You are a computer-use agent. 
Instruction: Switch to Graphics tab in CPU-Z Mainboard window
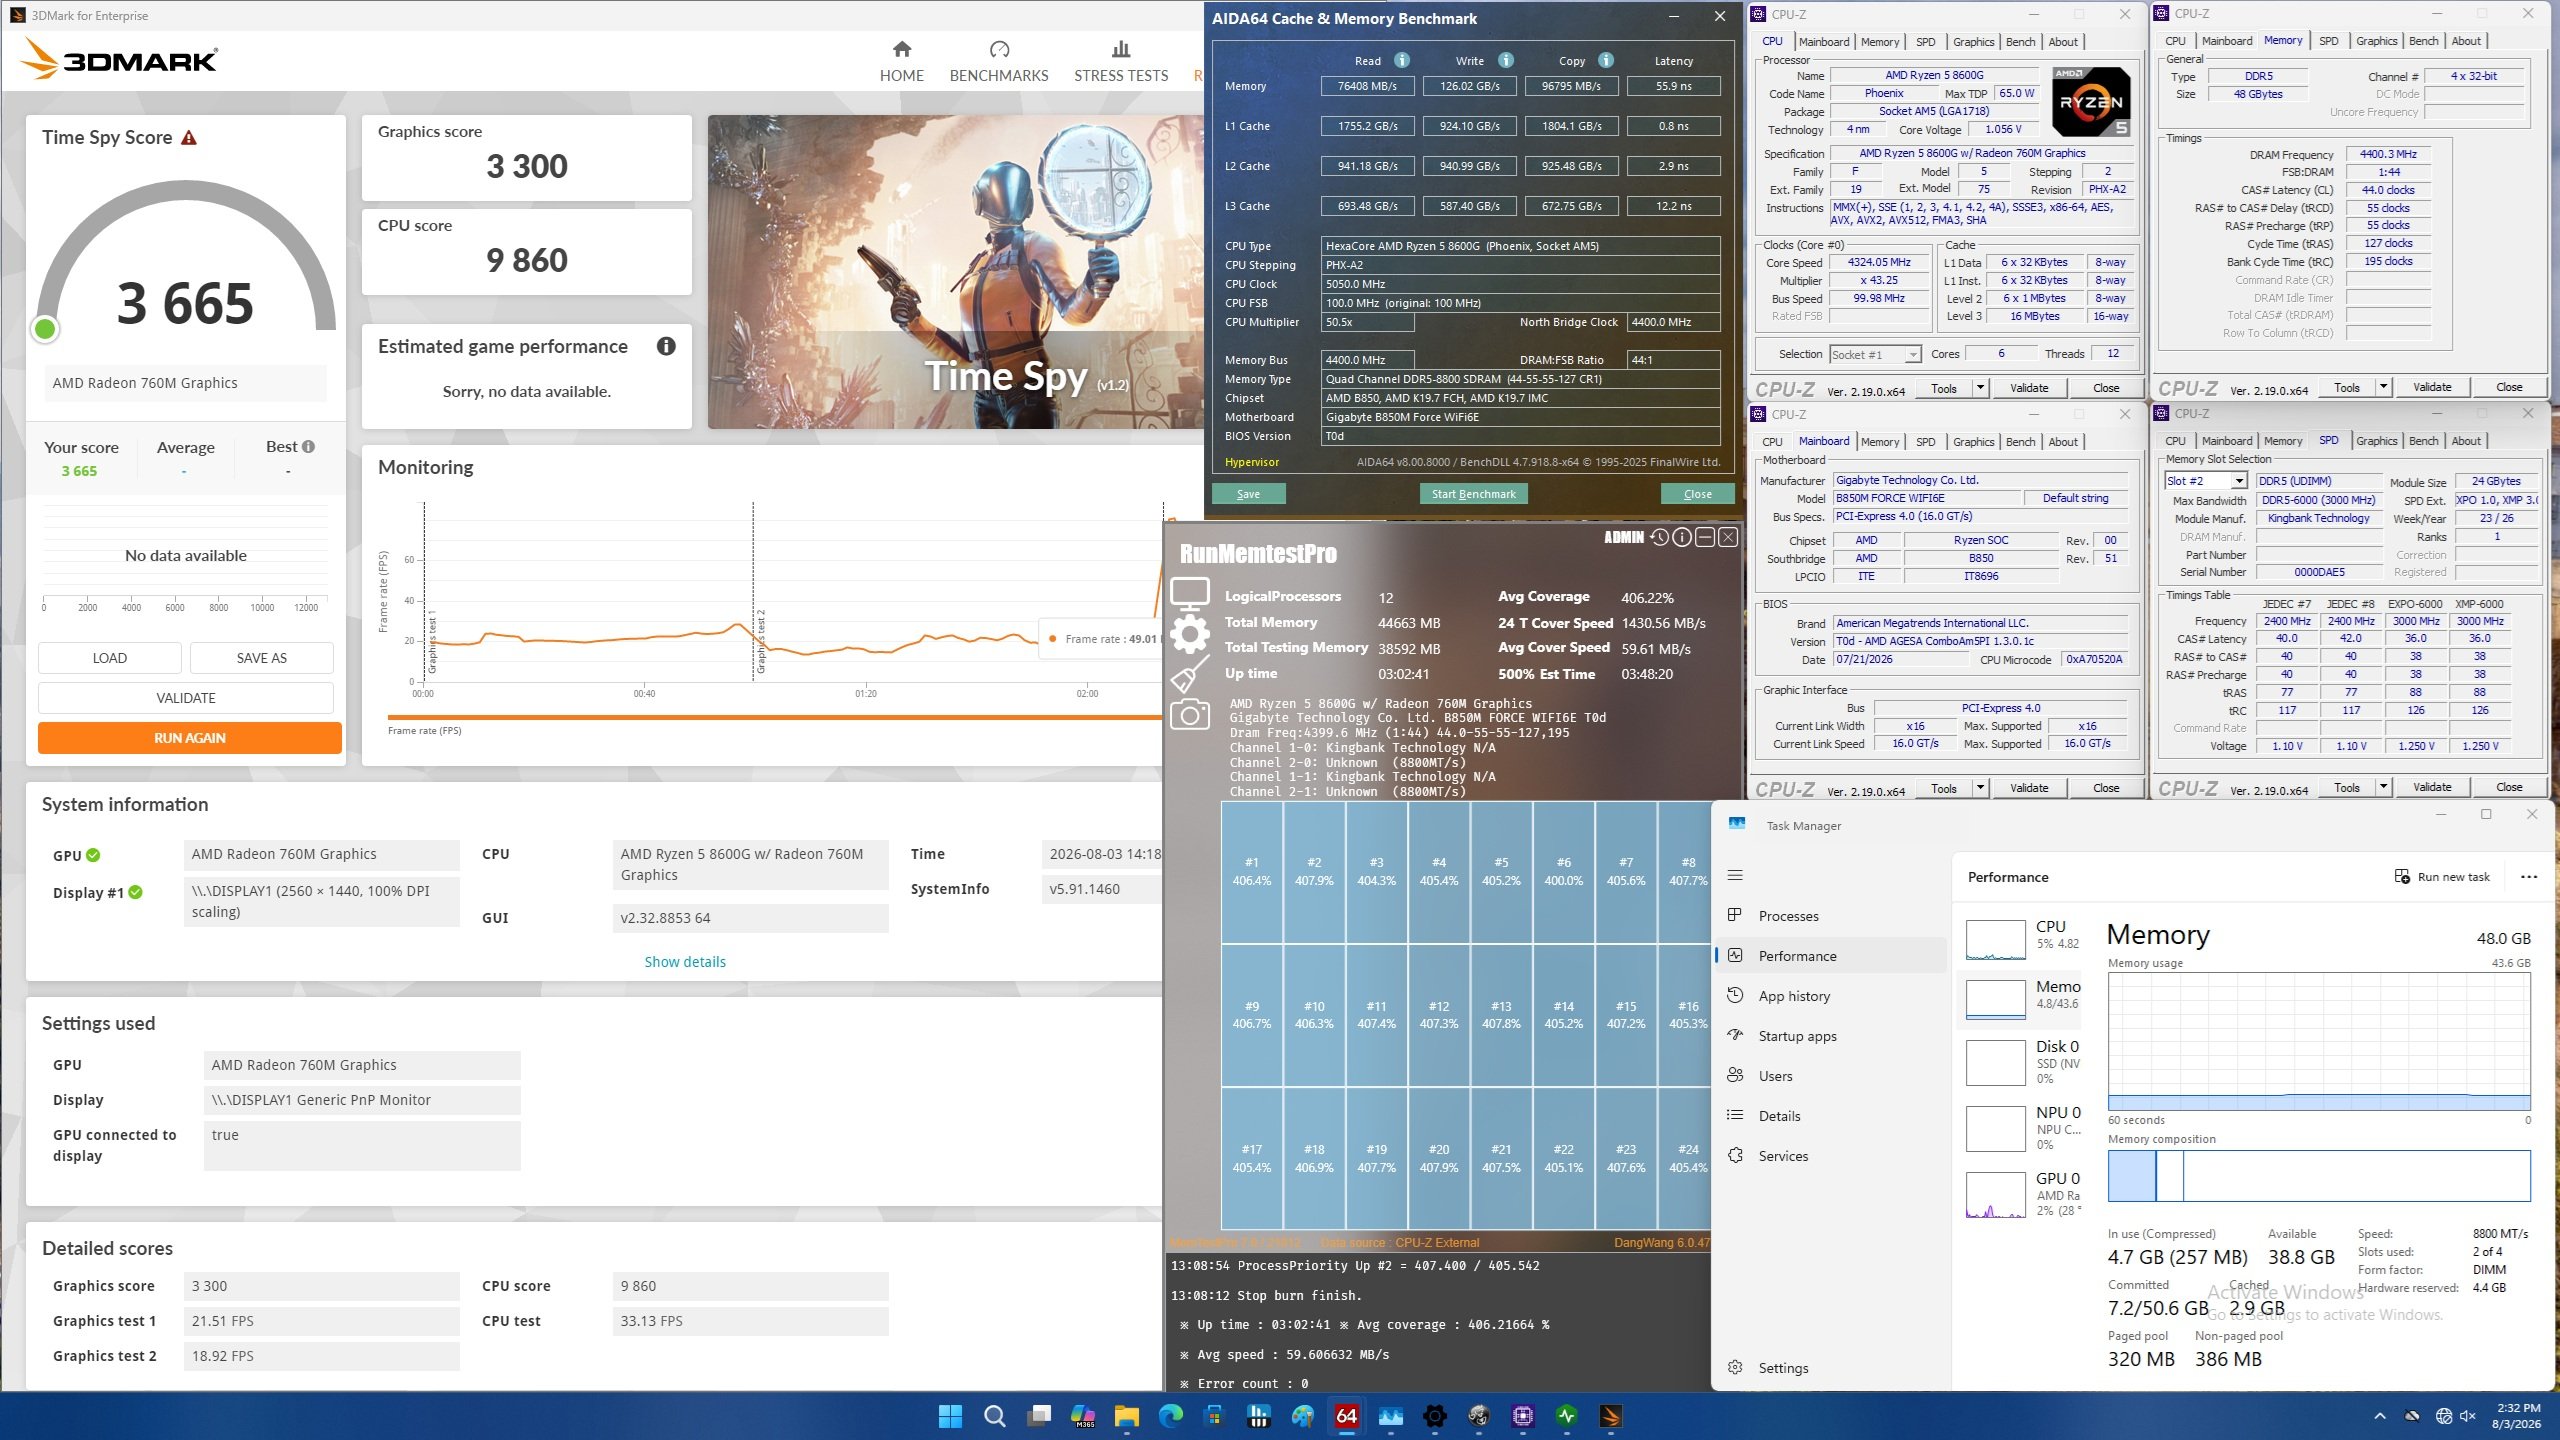[x=1973, y=442]
